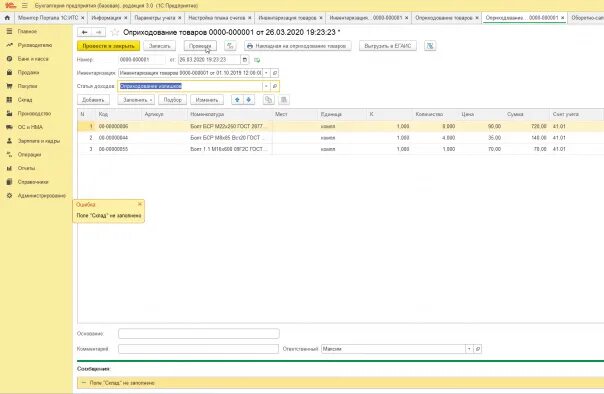Move selected row up
This screenshot has height=394, width=604.
tap(237, 100)
